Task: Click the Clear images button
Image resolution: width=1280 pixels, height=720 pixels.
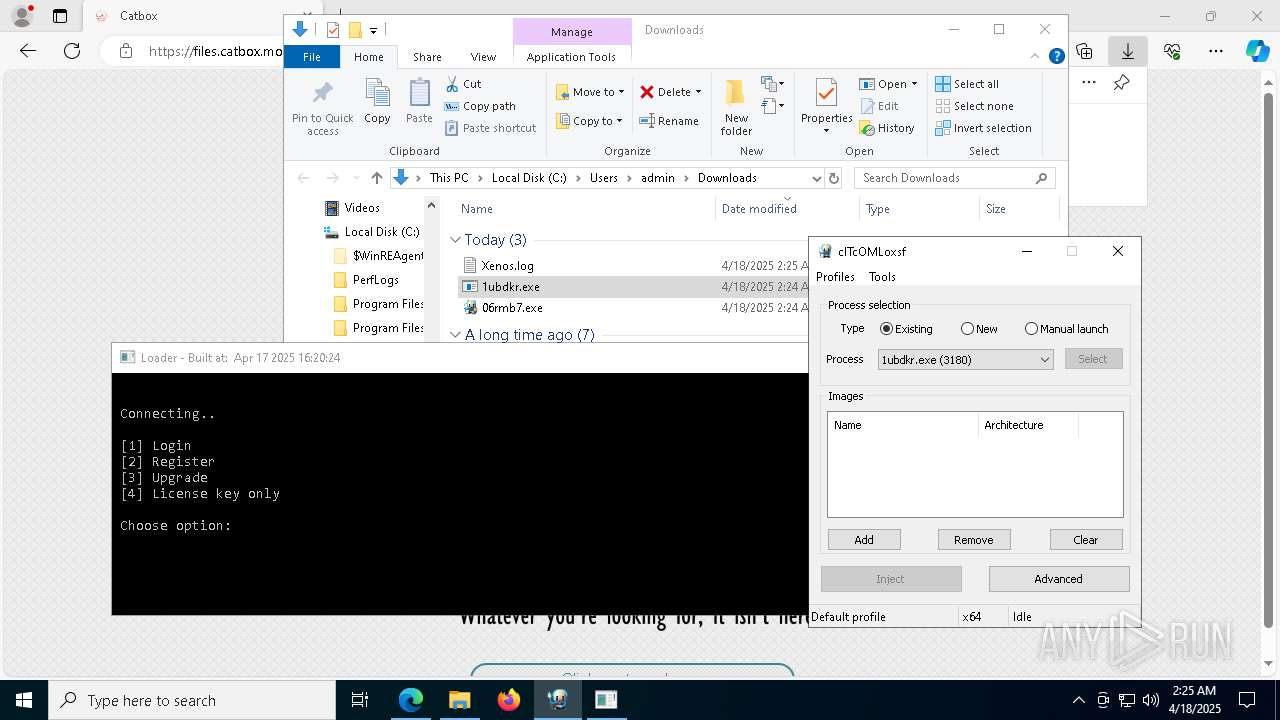Action: point(1086,540)
